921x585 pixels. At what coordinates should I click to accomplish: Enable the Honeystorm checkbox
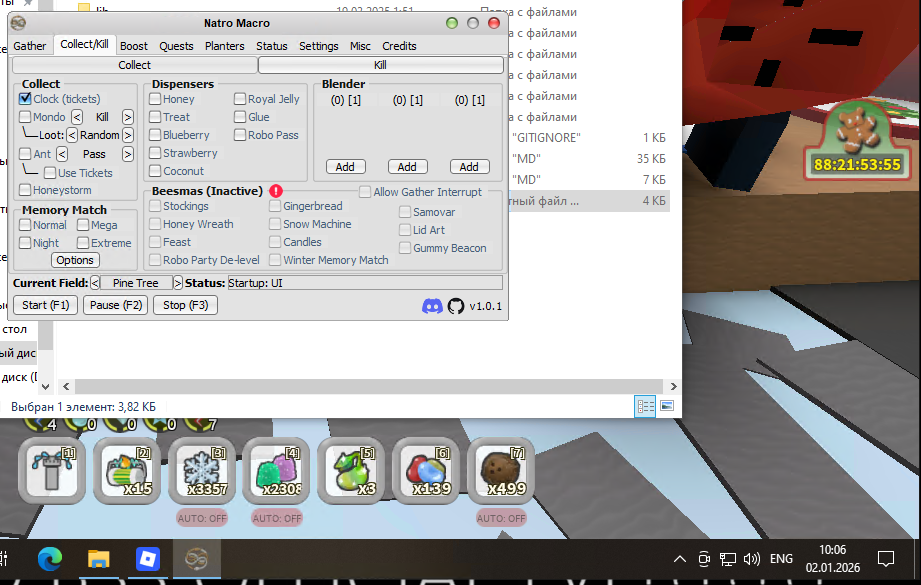(25, 190)
